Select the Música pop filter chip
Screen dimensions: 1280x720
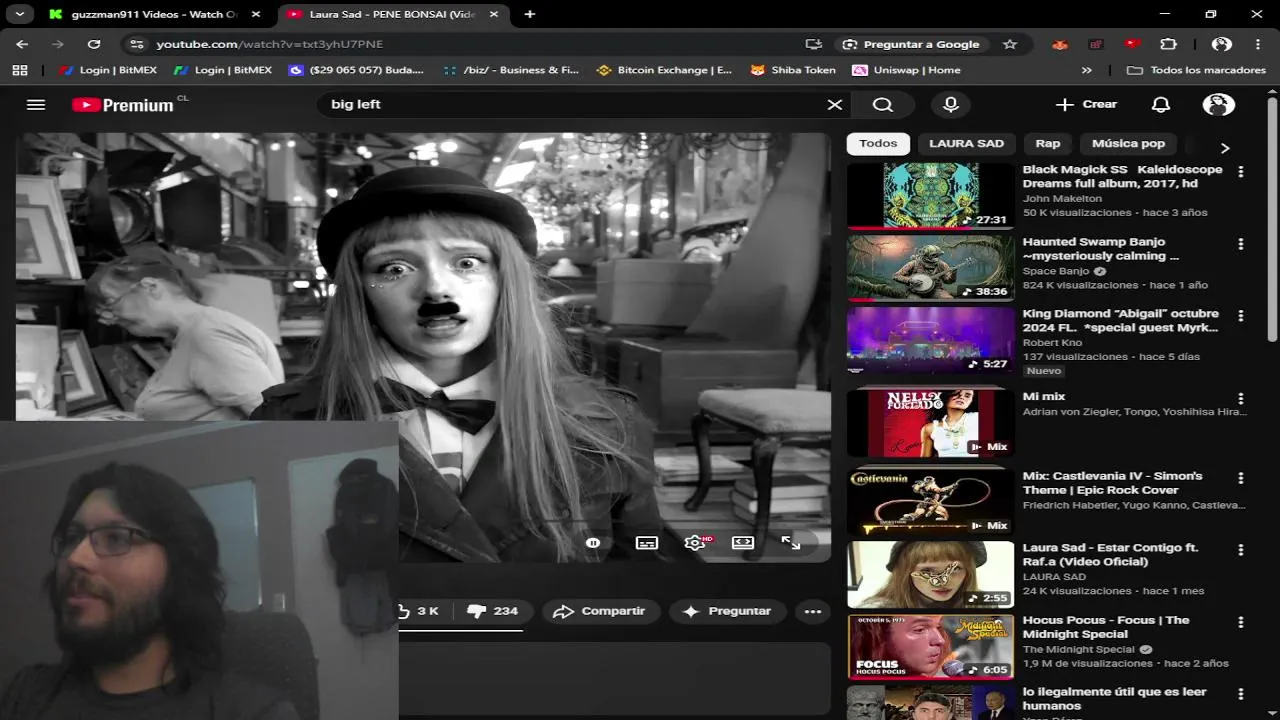(1128, 143)
